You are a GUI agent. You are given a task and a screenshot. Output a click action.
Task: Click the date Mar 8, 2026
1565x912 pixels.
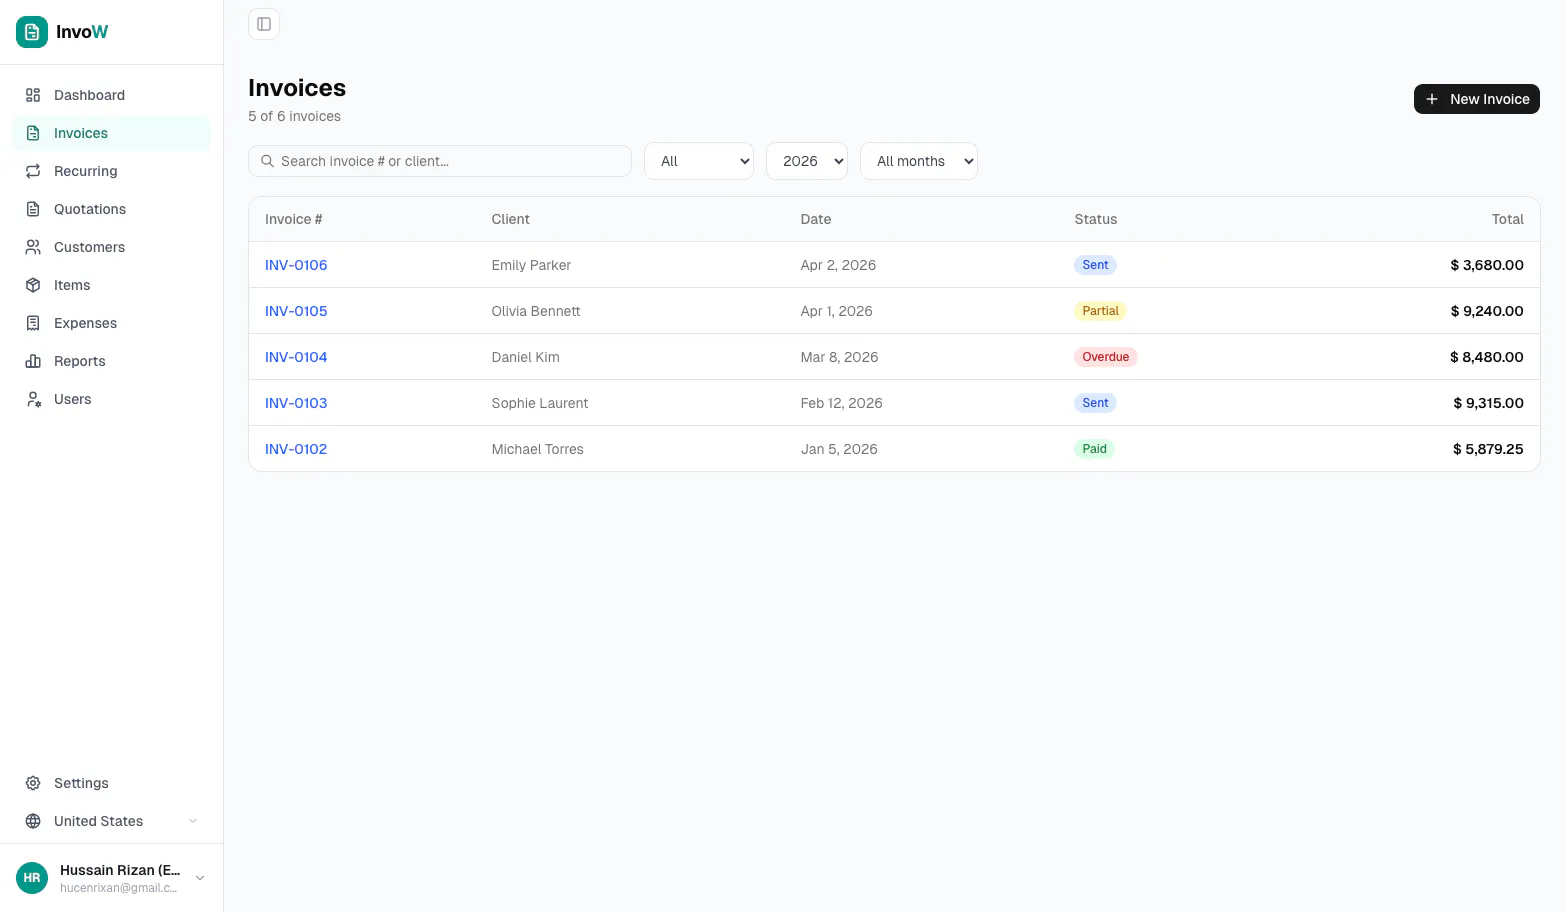[839, 357]
